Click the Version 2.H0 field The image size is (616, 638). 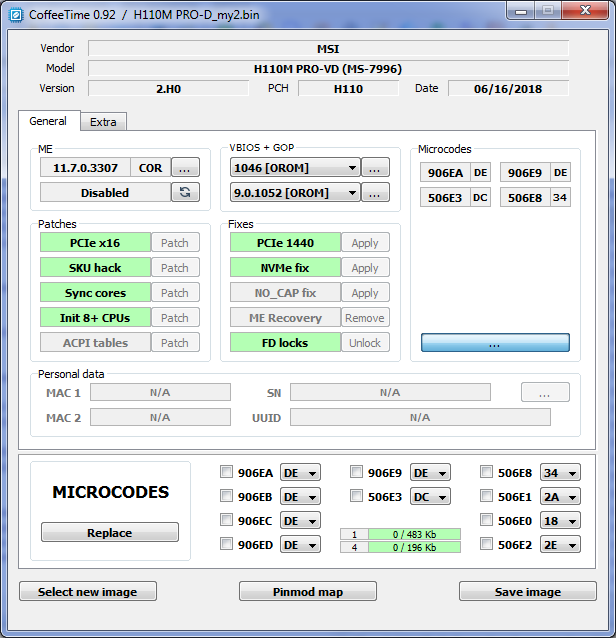click(168, 88)
